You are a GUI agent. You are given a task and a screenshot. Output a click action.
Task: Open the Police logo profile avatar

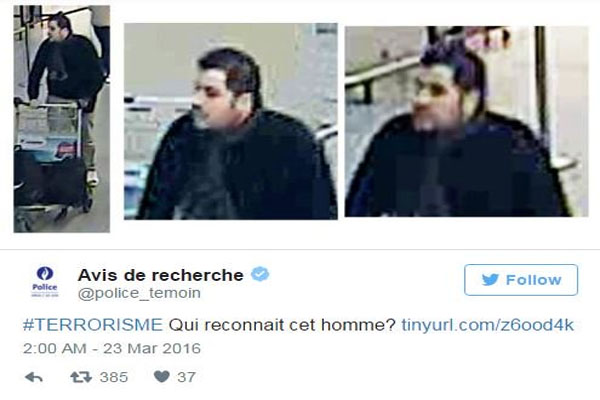point(45,282)
